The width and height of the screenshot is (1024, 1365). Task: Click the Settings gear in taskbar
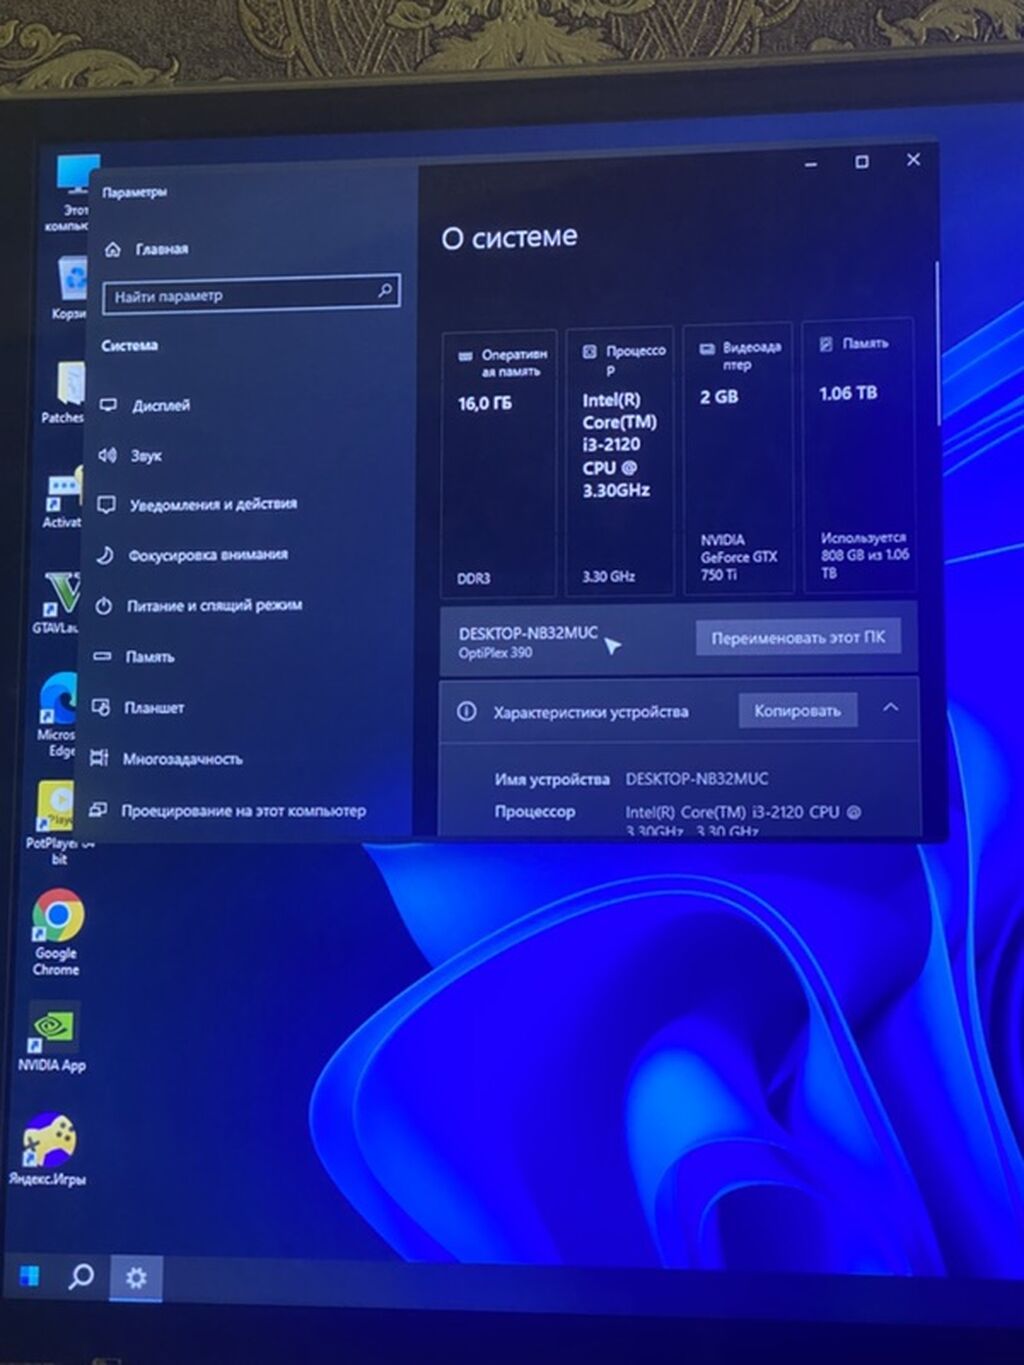coord(136,1278)
